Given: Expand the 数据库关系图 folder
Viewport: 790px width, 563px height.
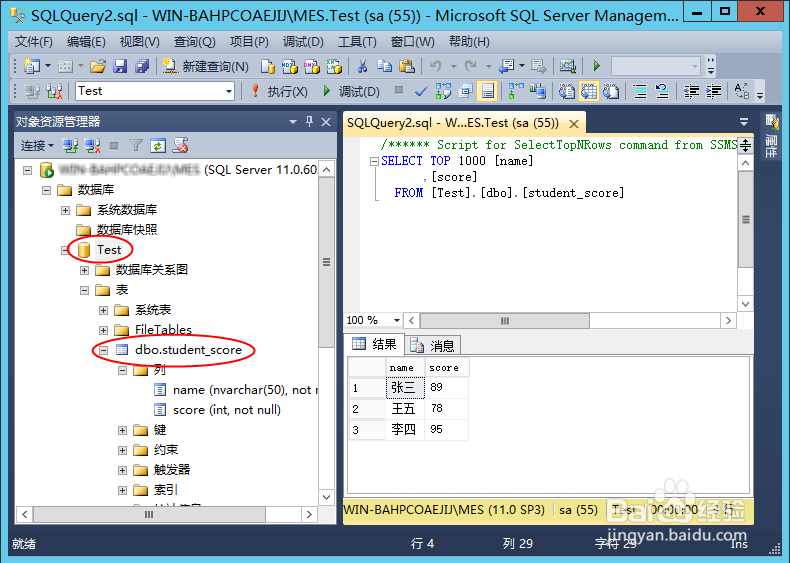Looking at the screenshot, I should click(85, 270).
